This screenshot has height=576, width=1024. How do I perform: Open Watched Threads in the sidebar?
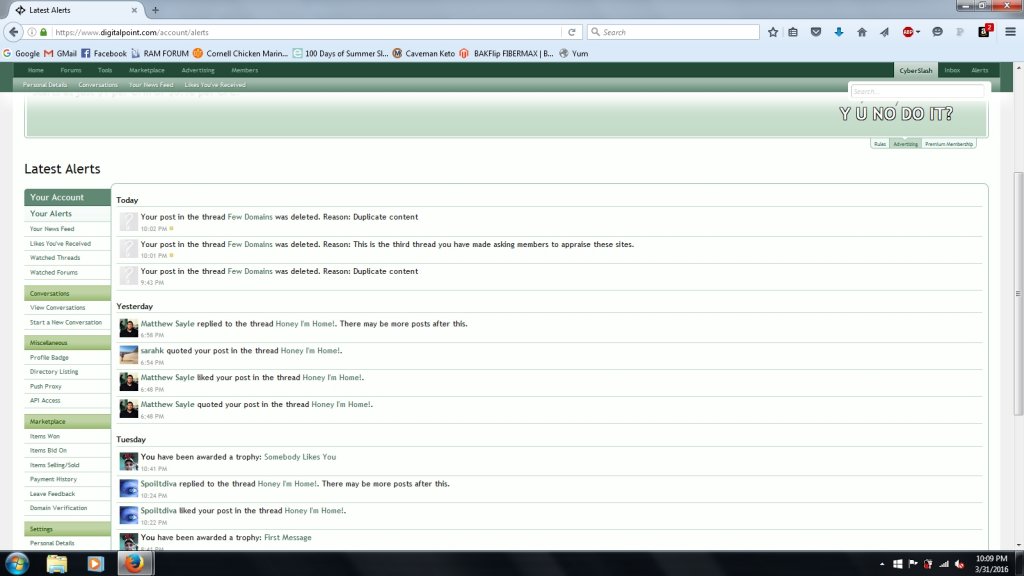pyautogui.click(x=67, y=258)
